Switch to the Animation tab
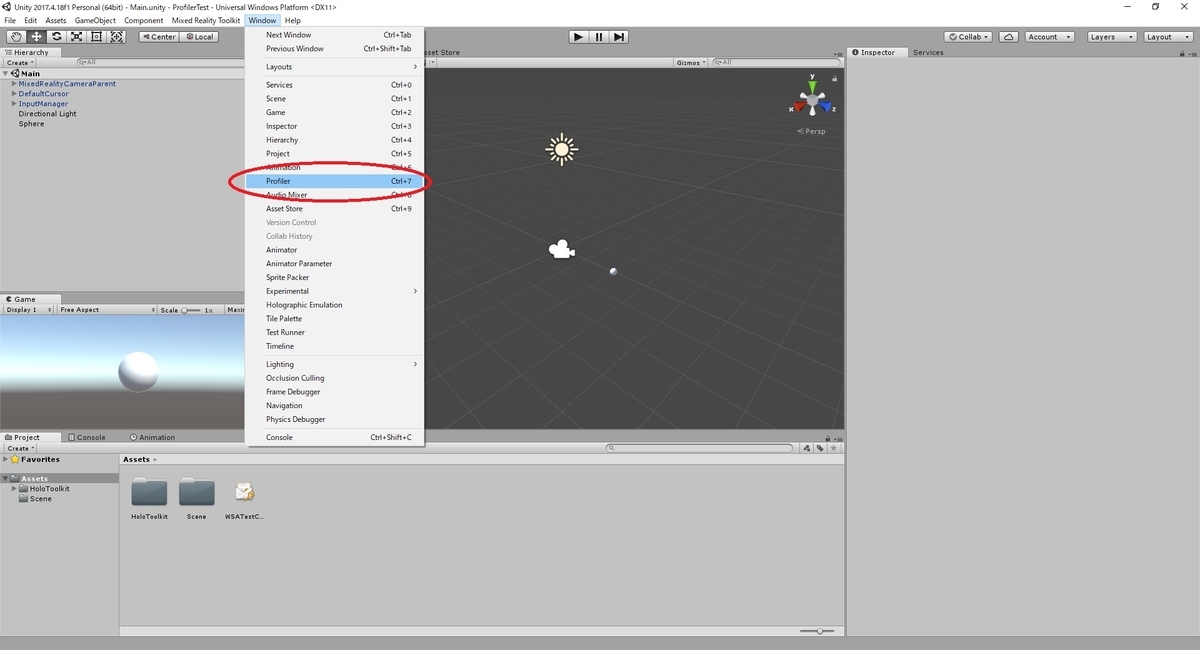 [152, 437]
